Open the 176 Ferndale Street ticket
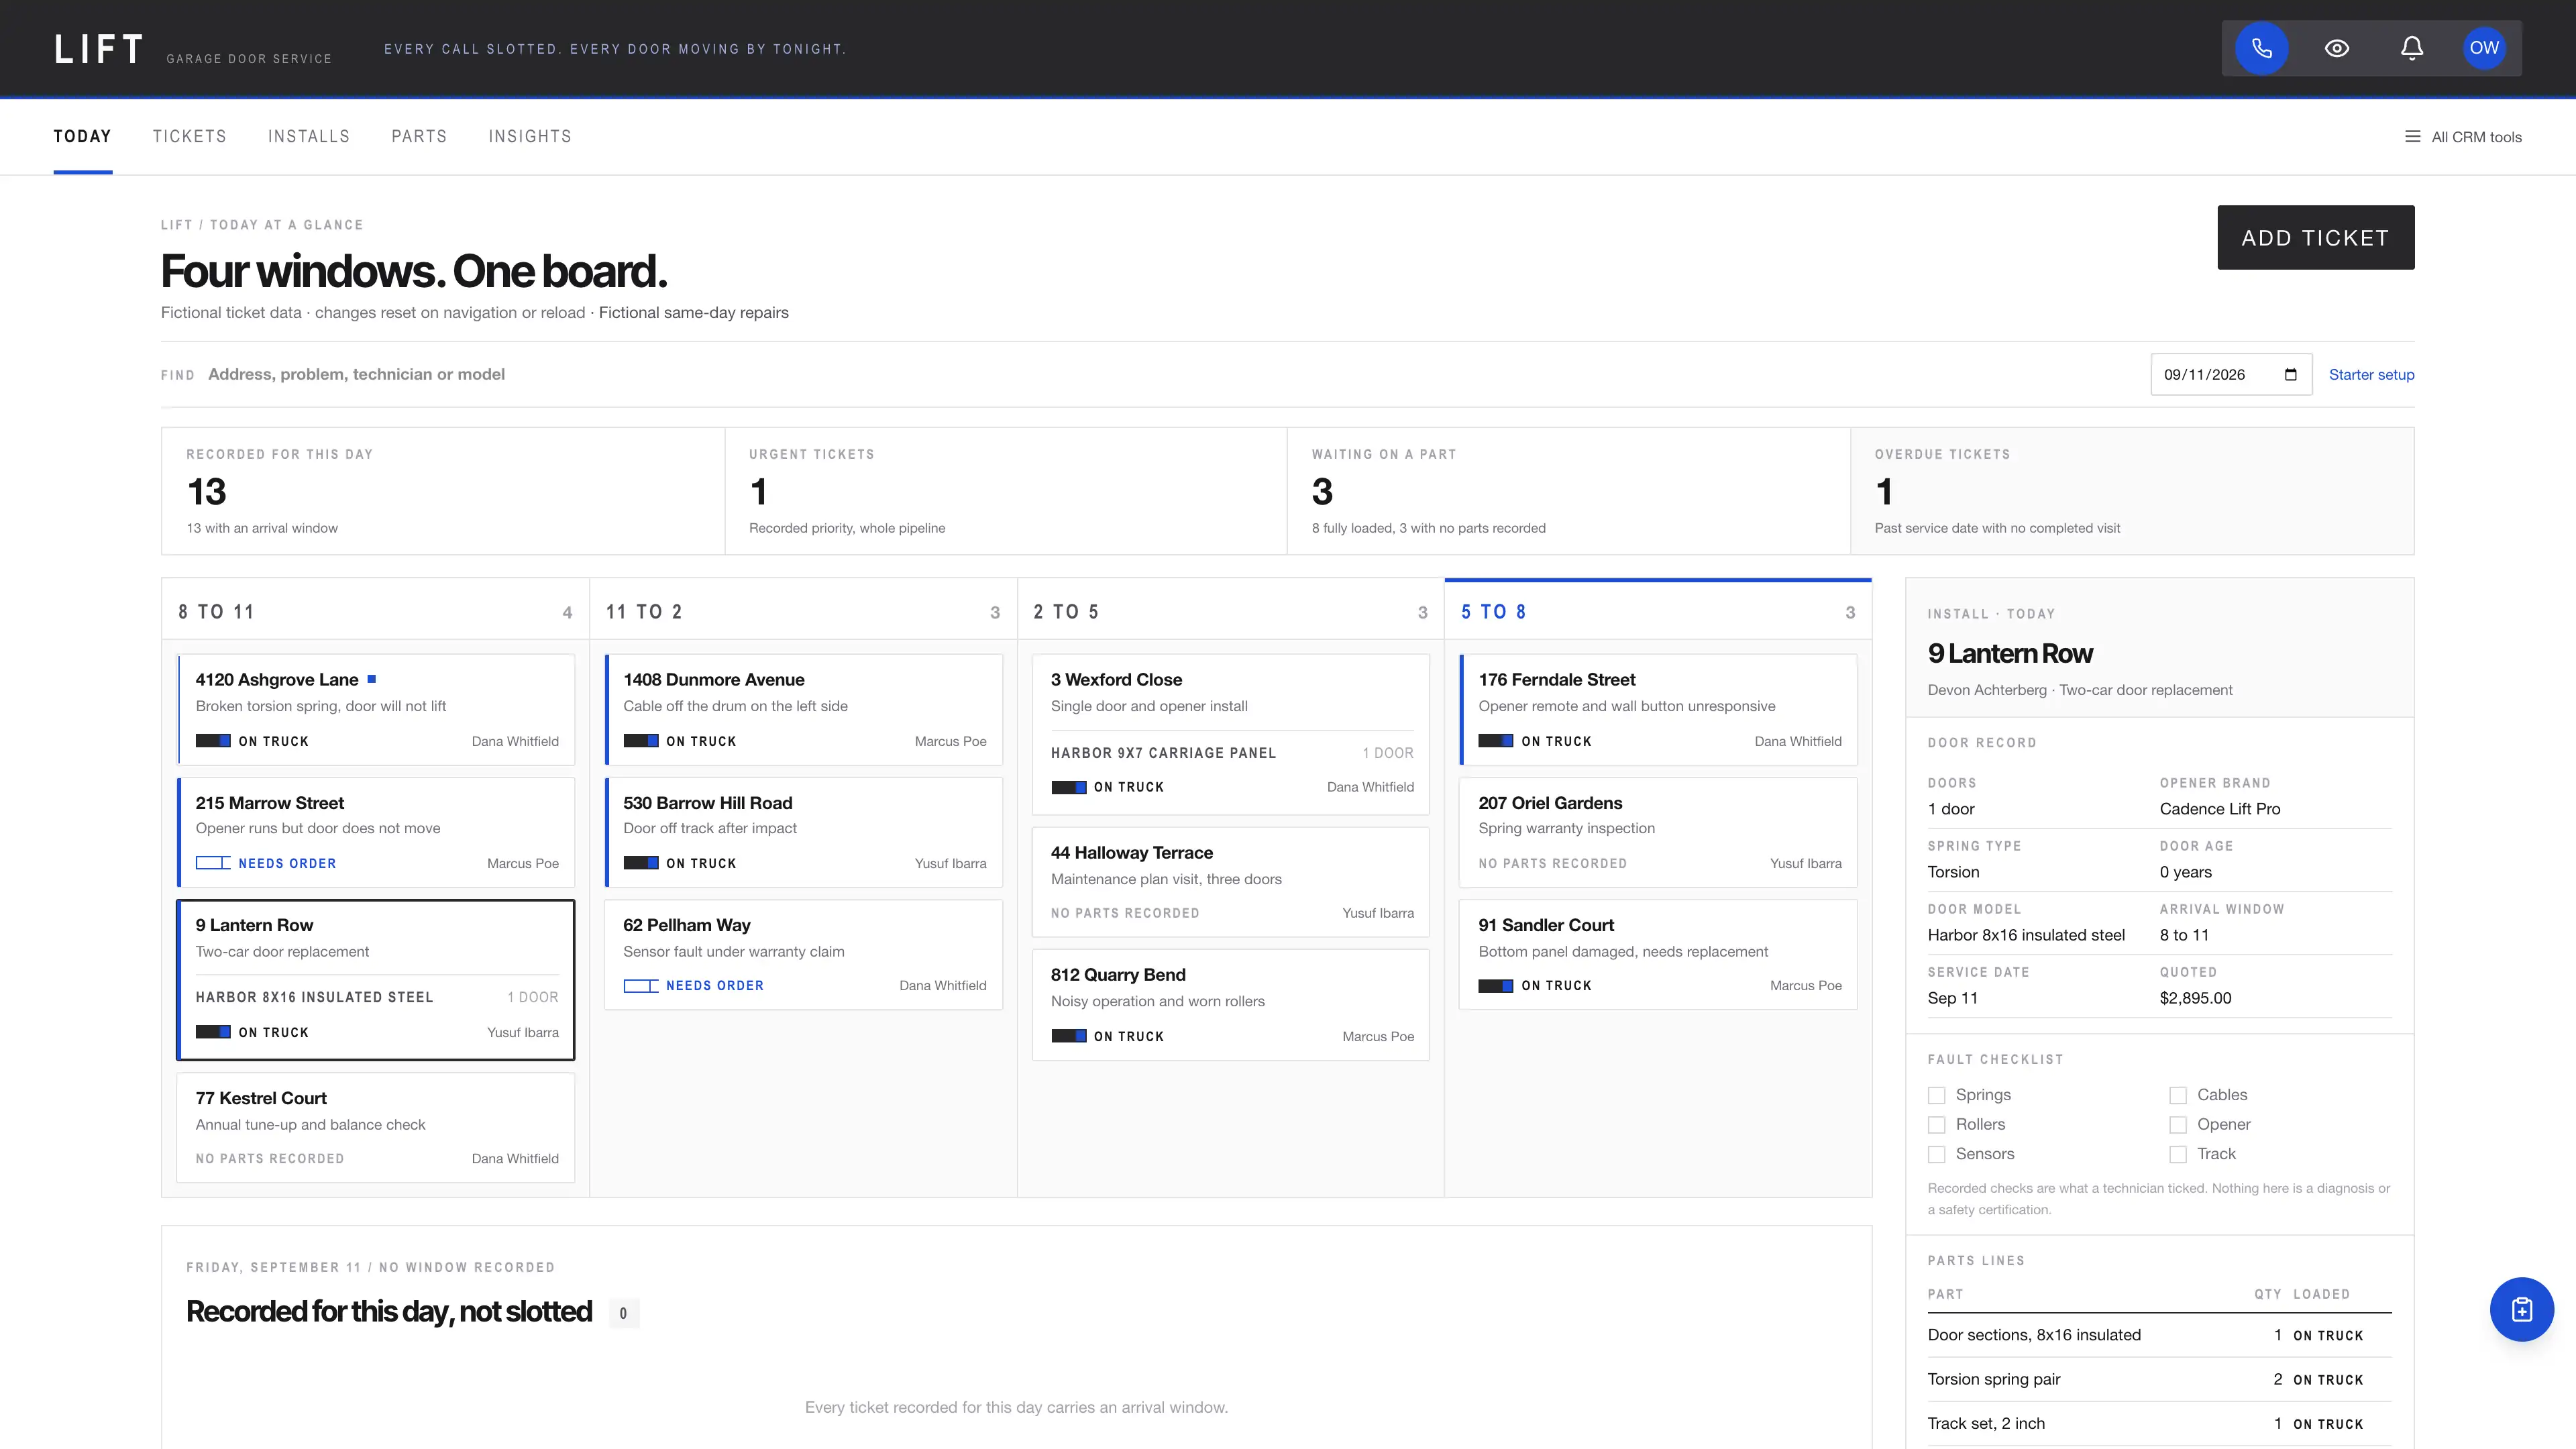Screen dimensions: 2576x1449 (x=1658, y=709)
